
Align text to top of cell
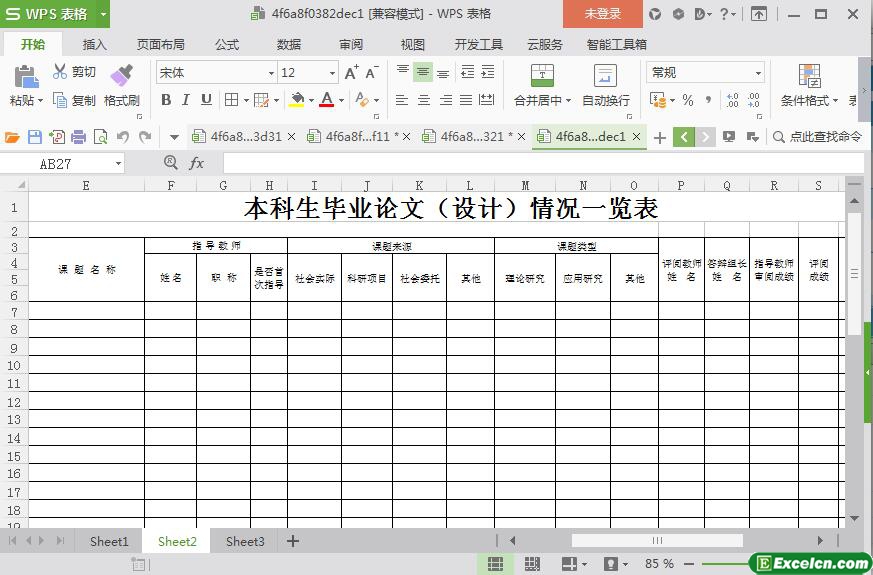coord(403,71)
